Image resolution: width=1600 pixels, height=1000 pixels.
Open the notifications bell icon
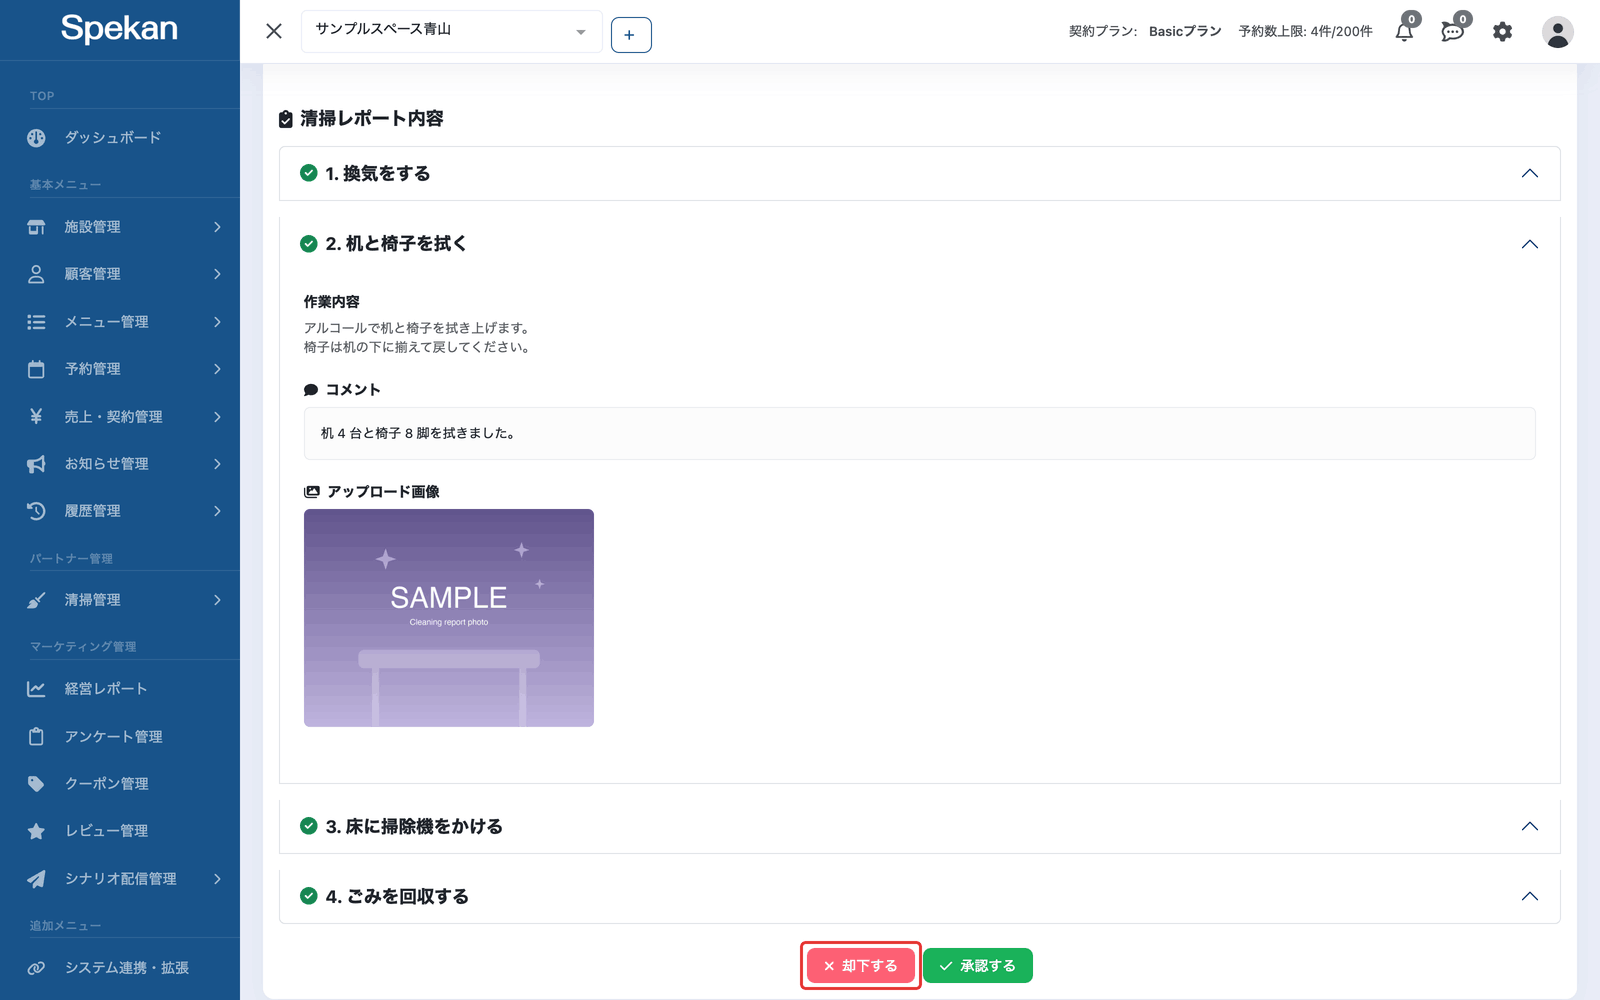pos(1404,32)
